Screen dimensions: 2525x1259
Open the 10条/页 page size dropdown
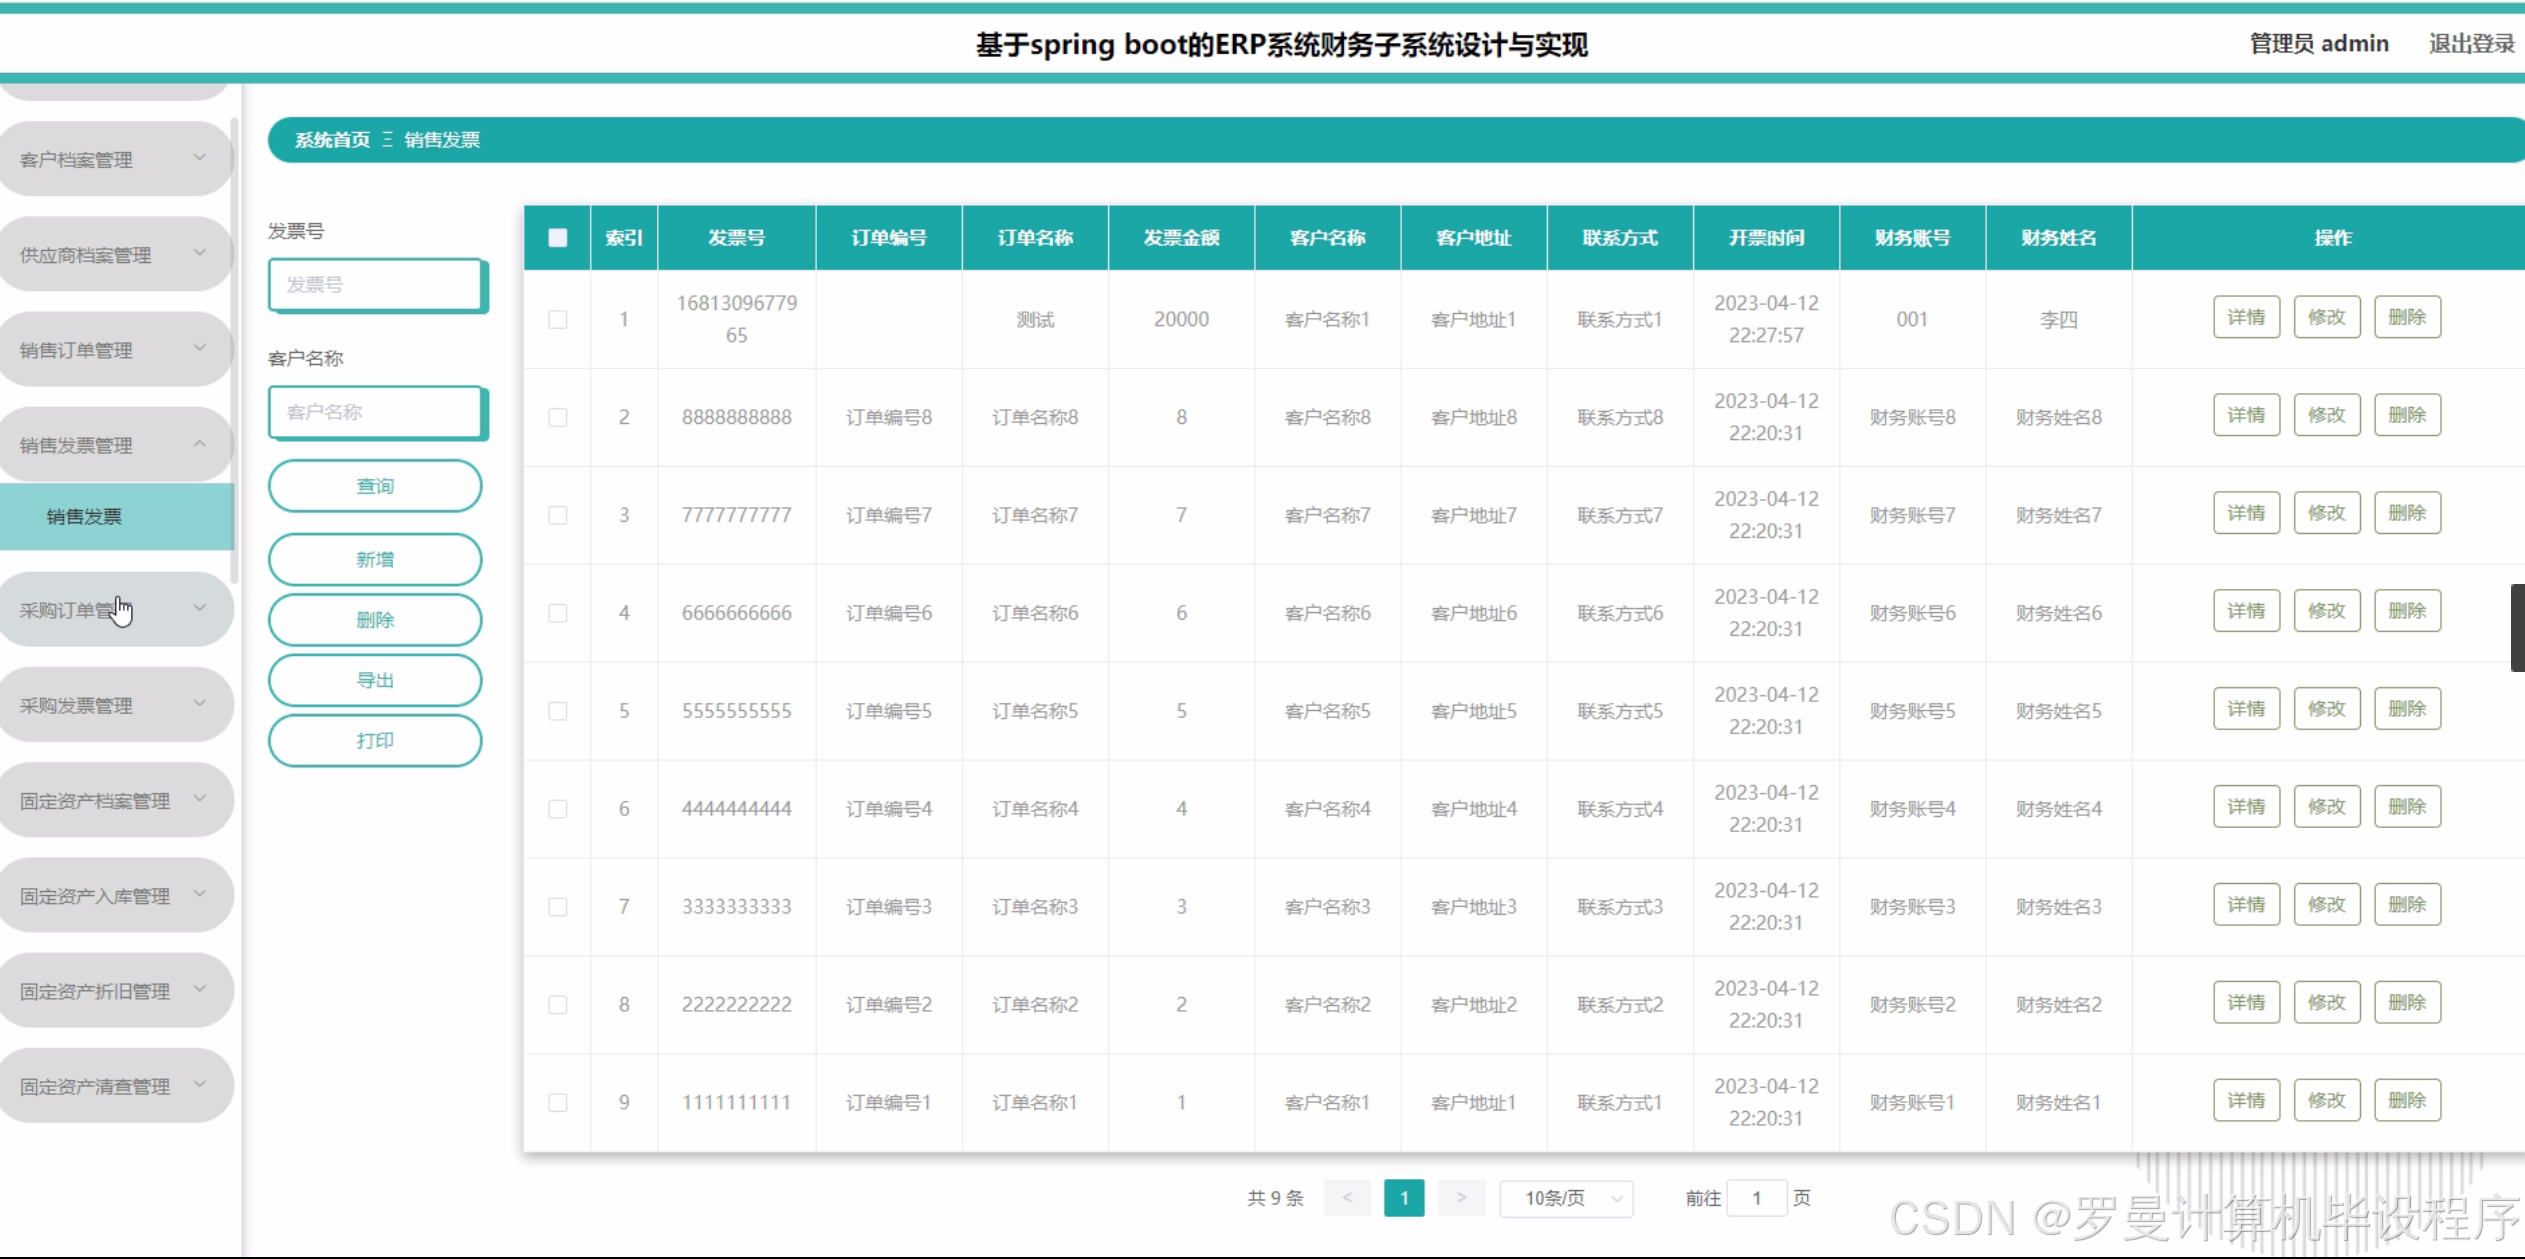[1565, 1197]
